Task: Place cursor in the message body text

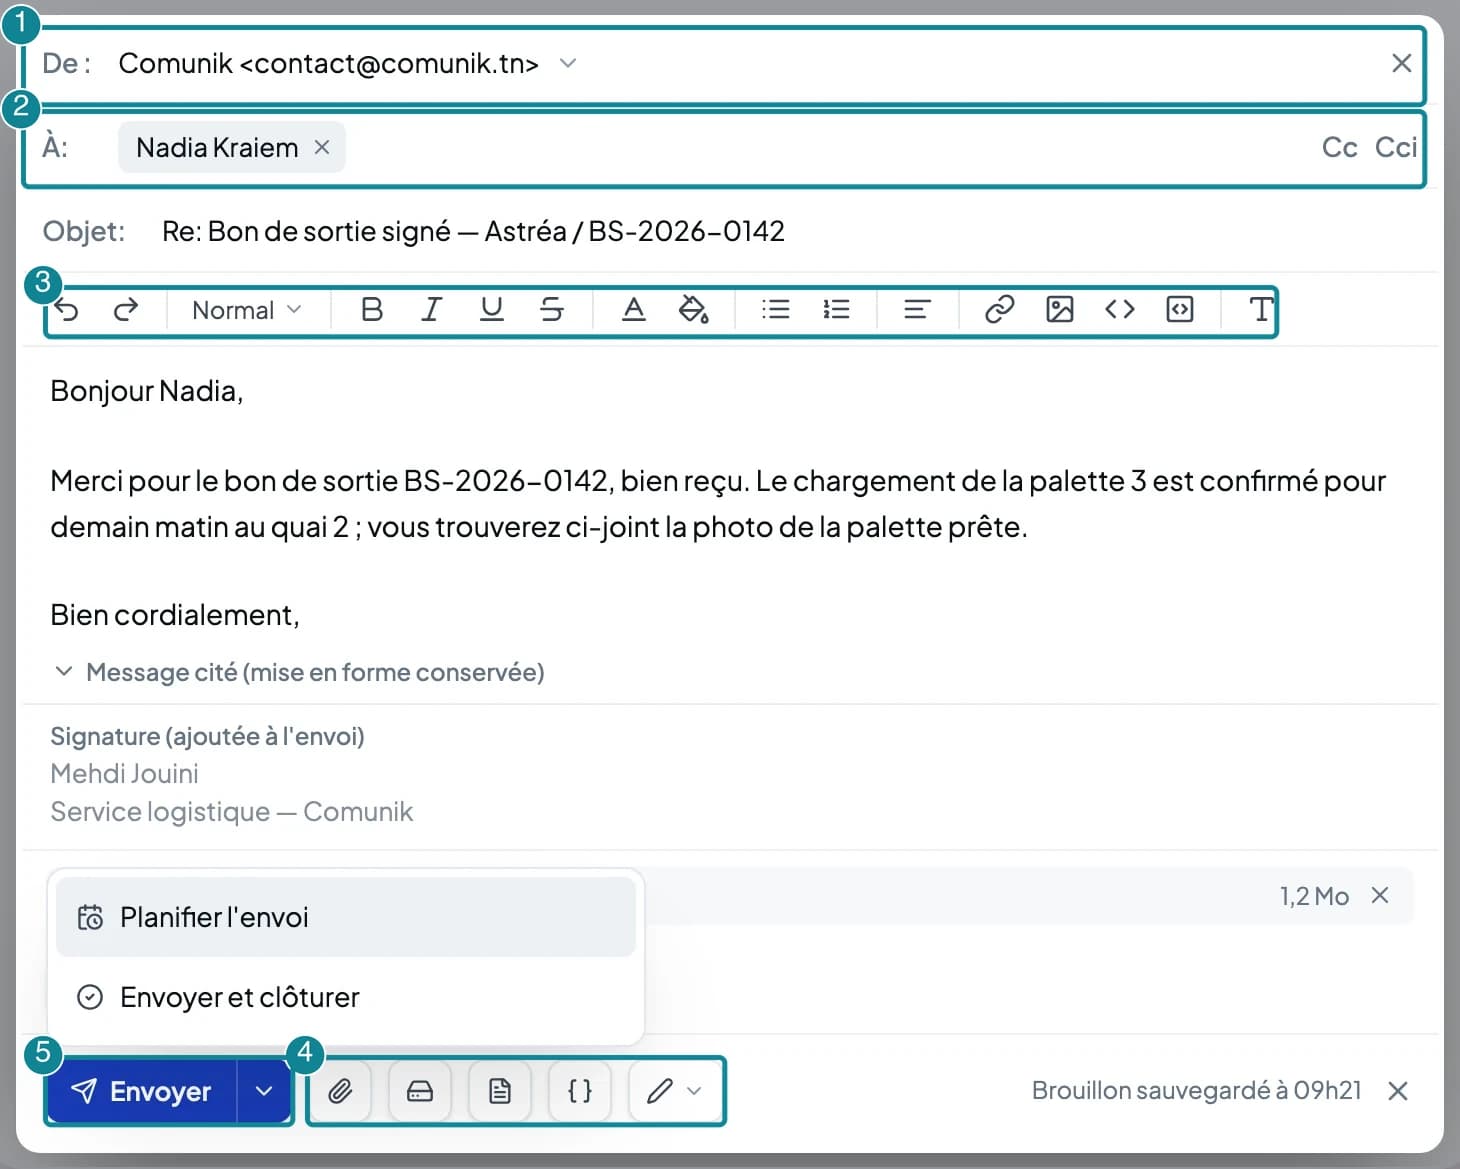Action: tap(718, 504)
